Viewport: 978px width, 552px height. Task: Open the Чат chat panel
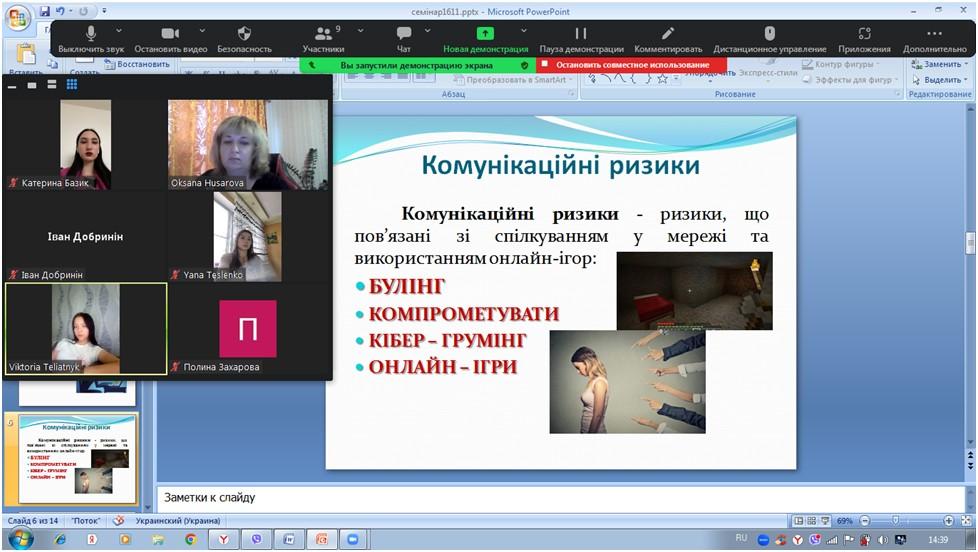coord(403,35)
